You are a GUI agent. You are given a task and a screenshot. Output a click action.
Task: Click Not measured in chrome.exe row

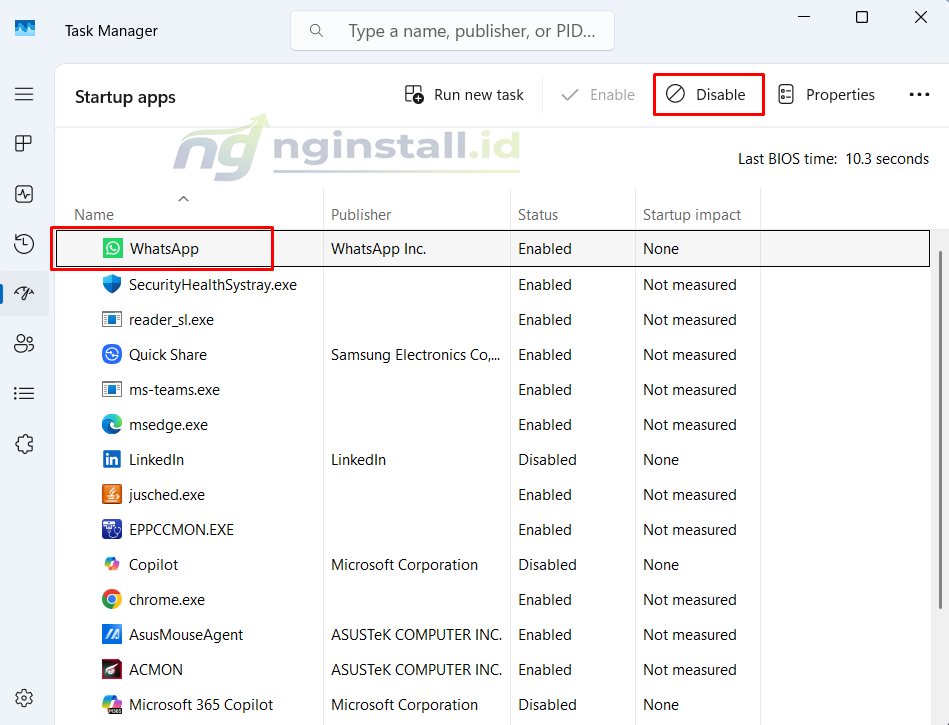[689, 600]
